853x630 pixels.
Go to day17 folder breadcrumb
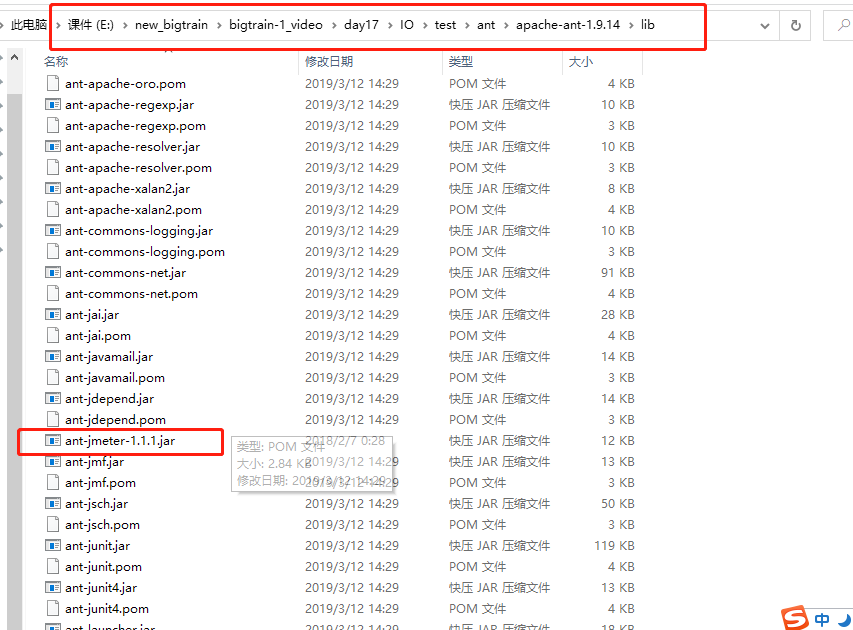coord(361,25)
